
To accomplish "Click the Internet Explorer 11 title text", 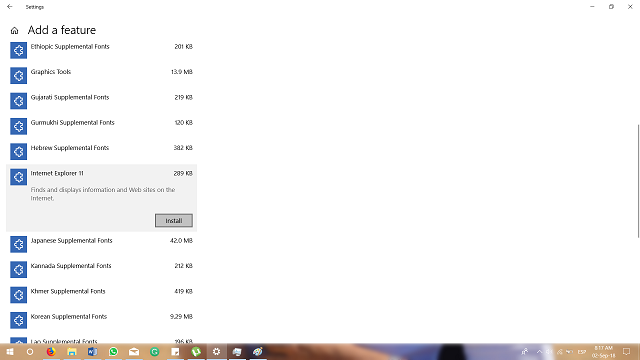I will point(57,173).
